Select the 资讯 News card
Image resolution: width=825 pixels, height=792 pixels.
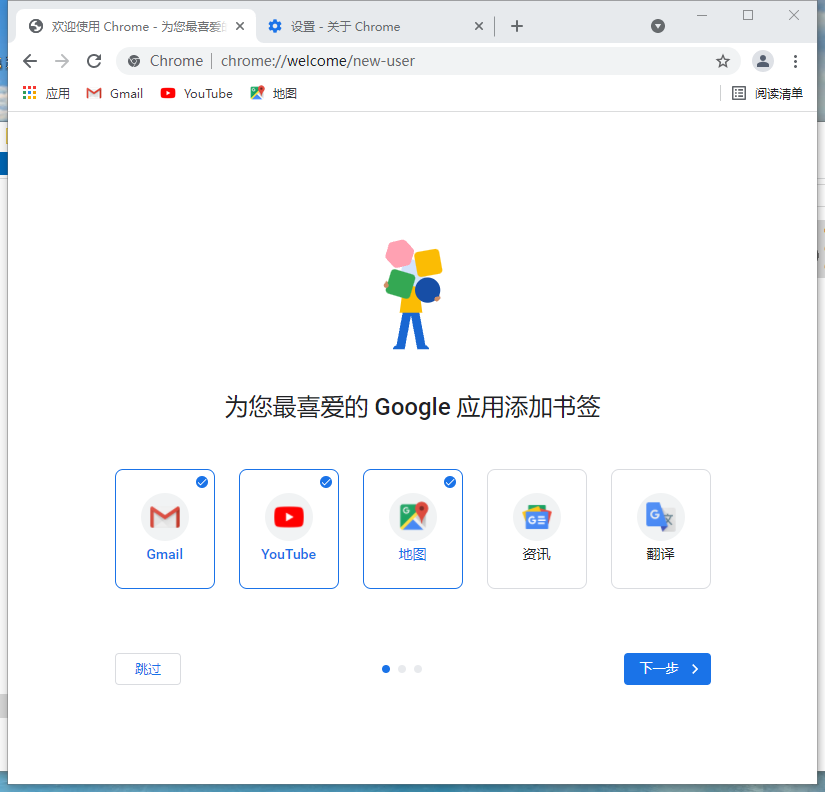[536, 528]
